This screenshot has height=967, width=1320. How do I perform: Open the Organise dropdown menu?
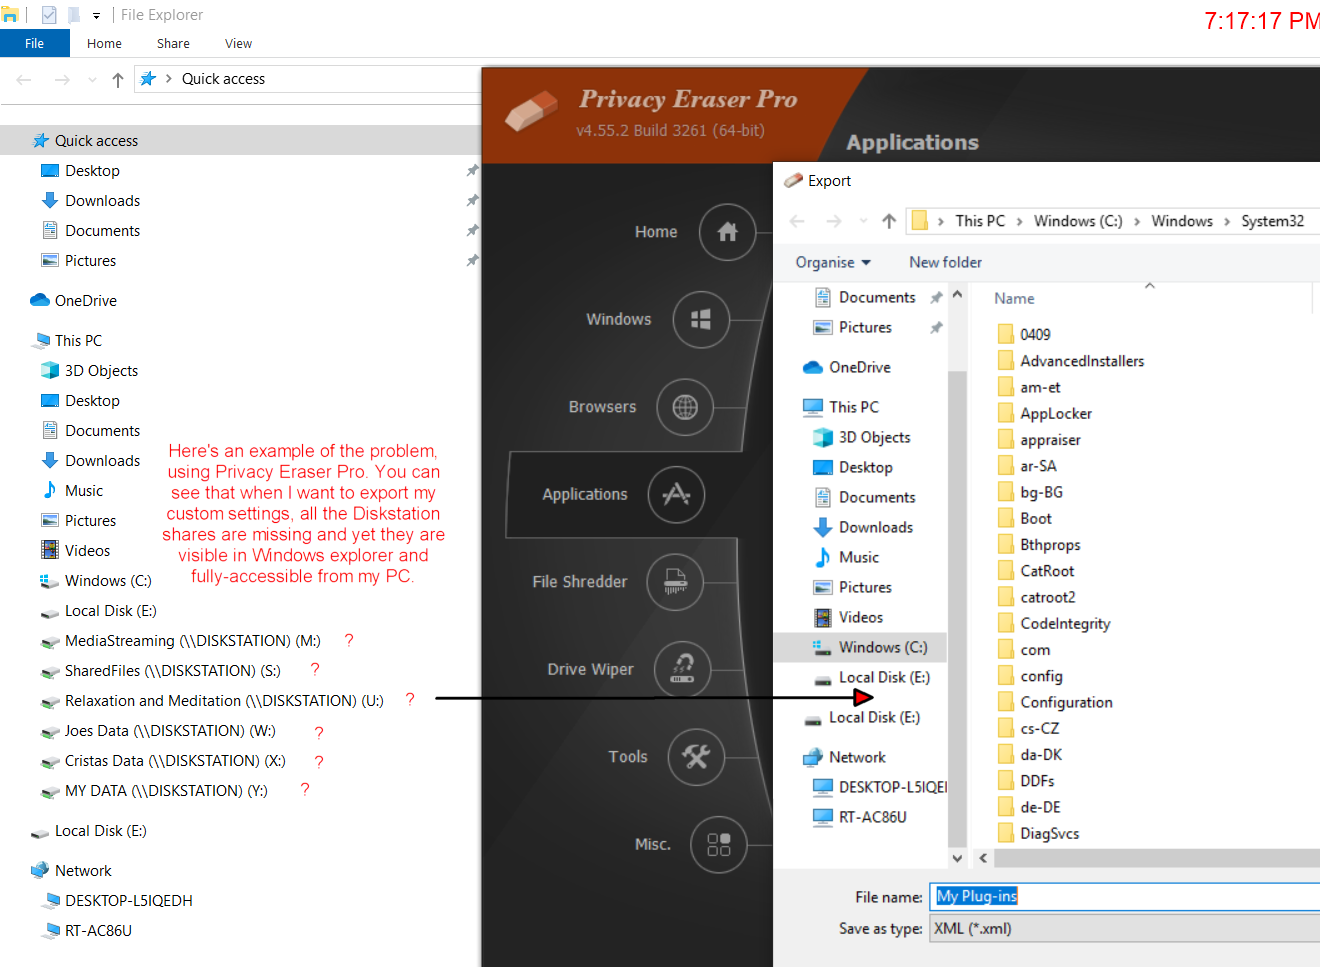(833, 262)
